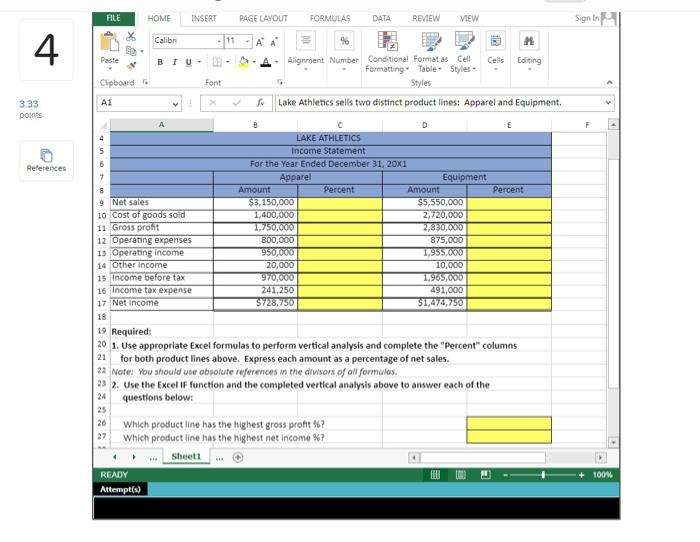Click the Format Painter brush icon

click(131, 66)
